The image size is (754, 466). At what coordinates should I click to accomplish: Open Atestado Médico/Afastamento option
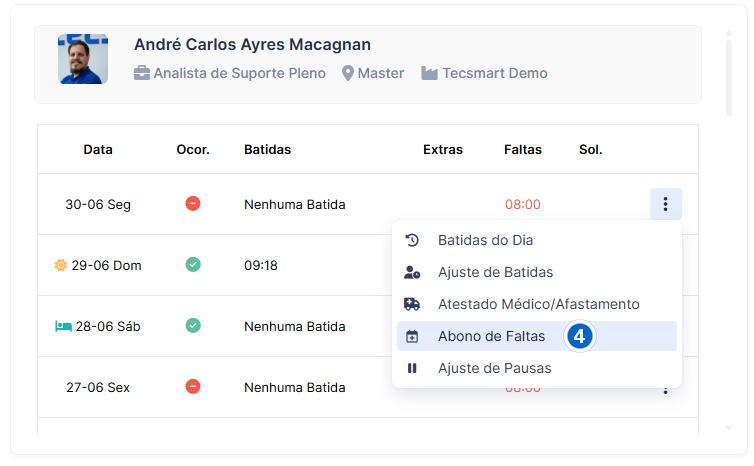pyautogui.click(x=537, y=304)
